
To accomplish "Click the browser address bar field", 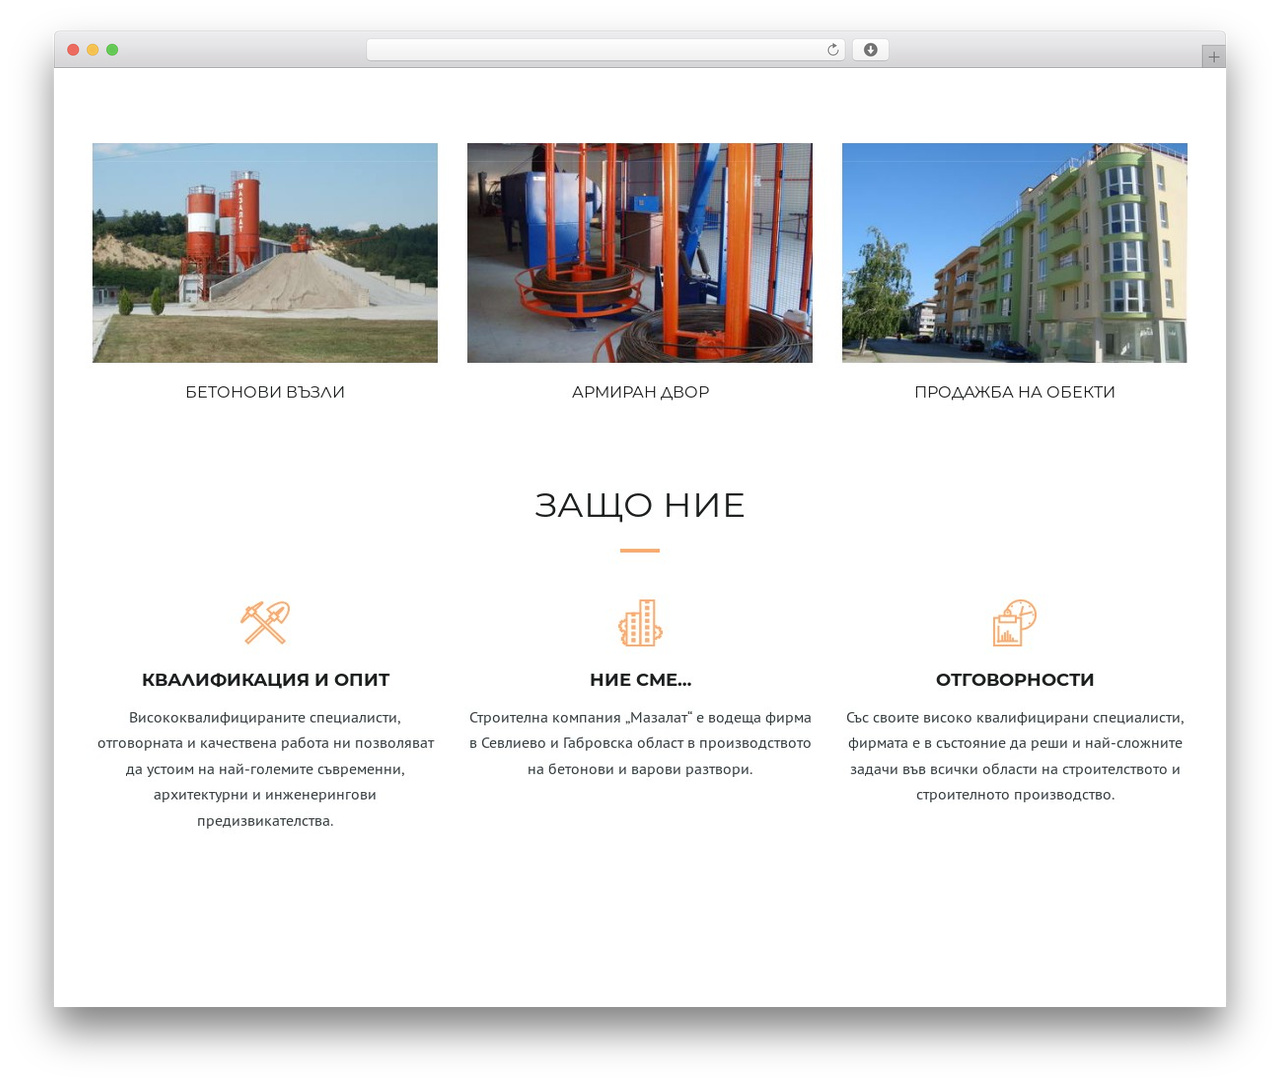I will [x=606, y=50].
